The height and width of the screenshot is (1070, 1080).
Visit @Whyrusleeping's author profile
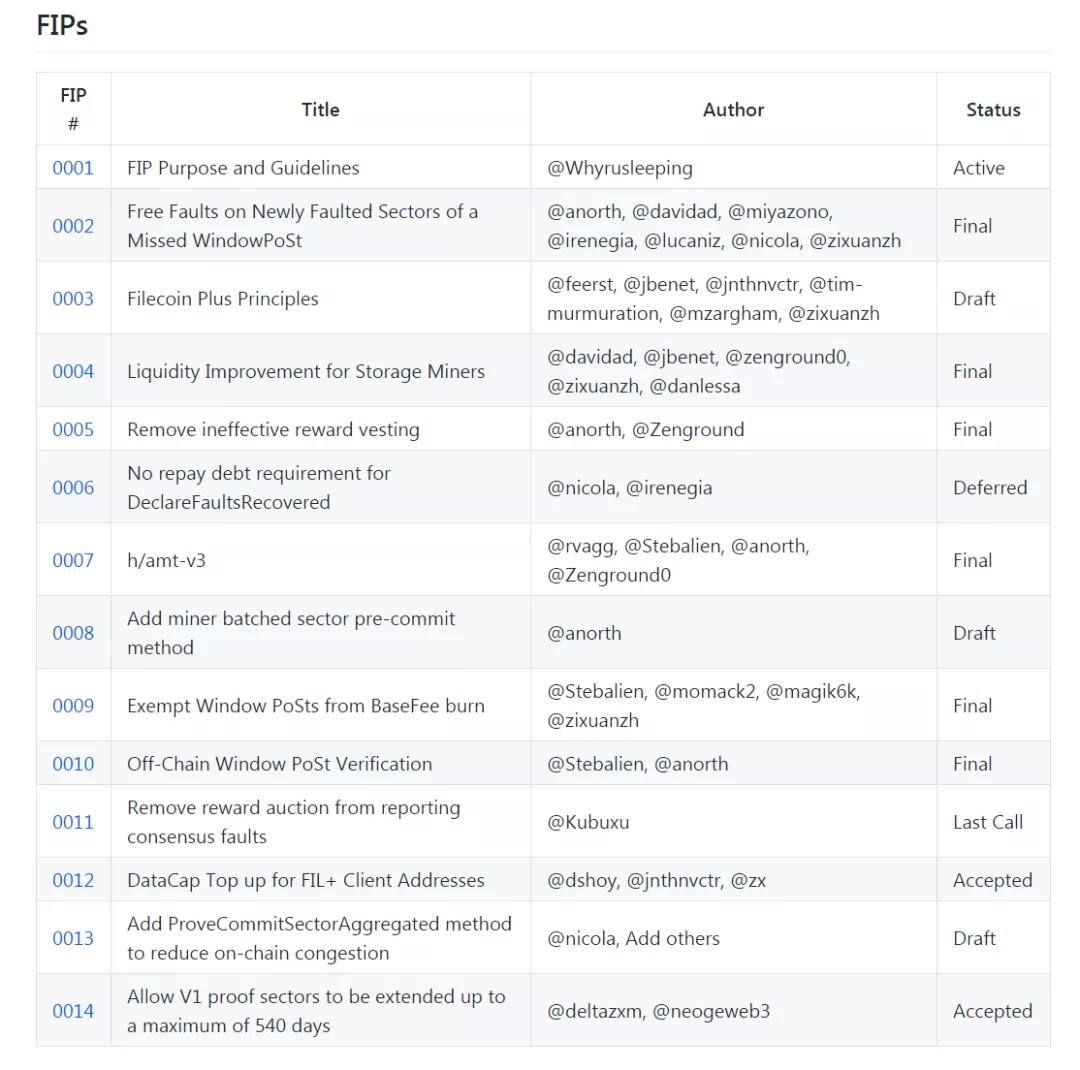(x=620, y=168)
